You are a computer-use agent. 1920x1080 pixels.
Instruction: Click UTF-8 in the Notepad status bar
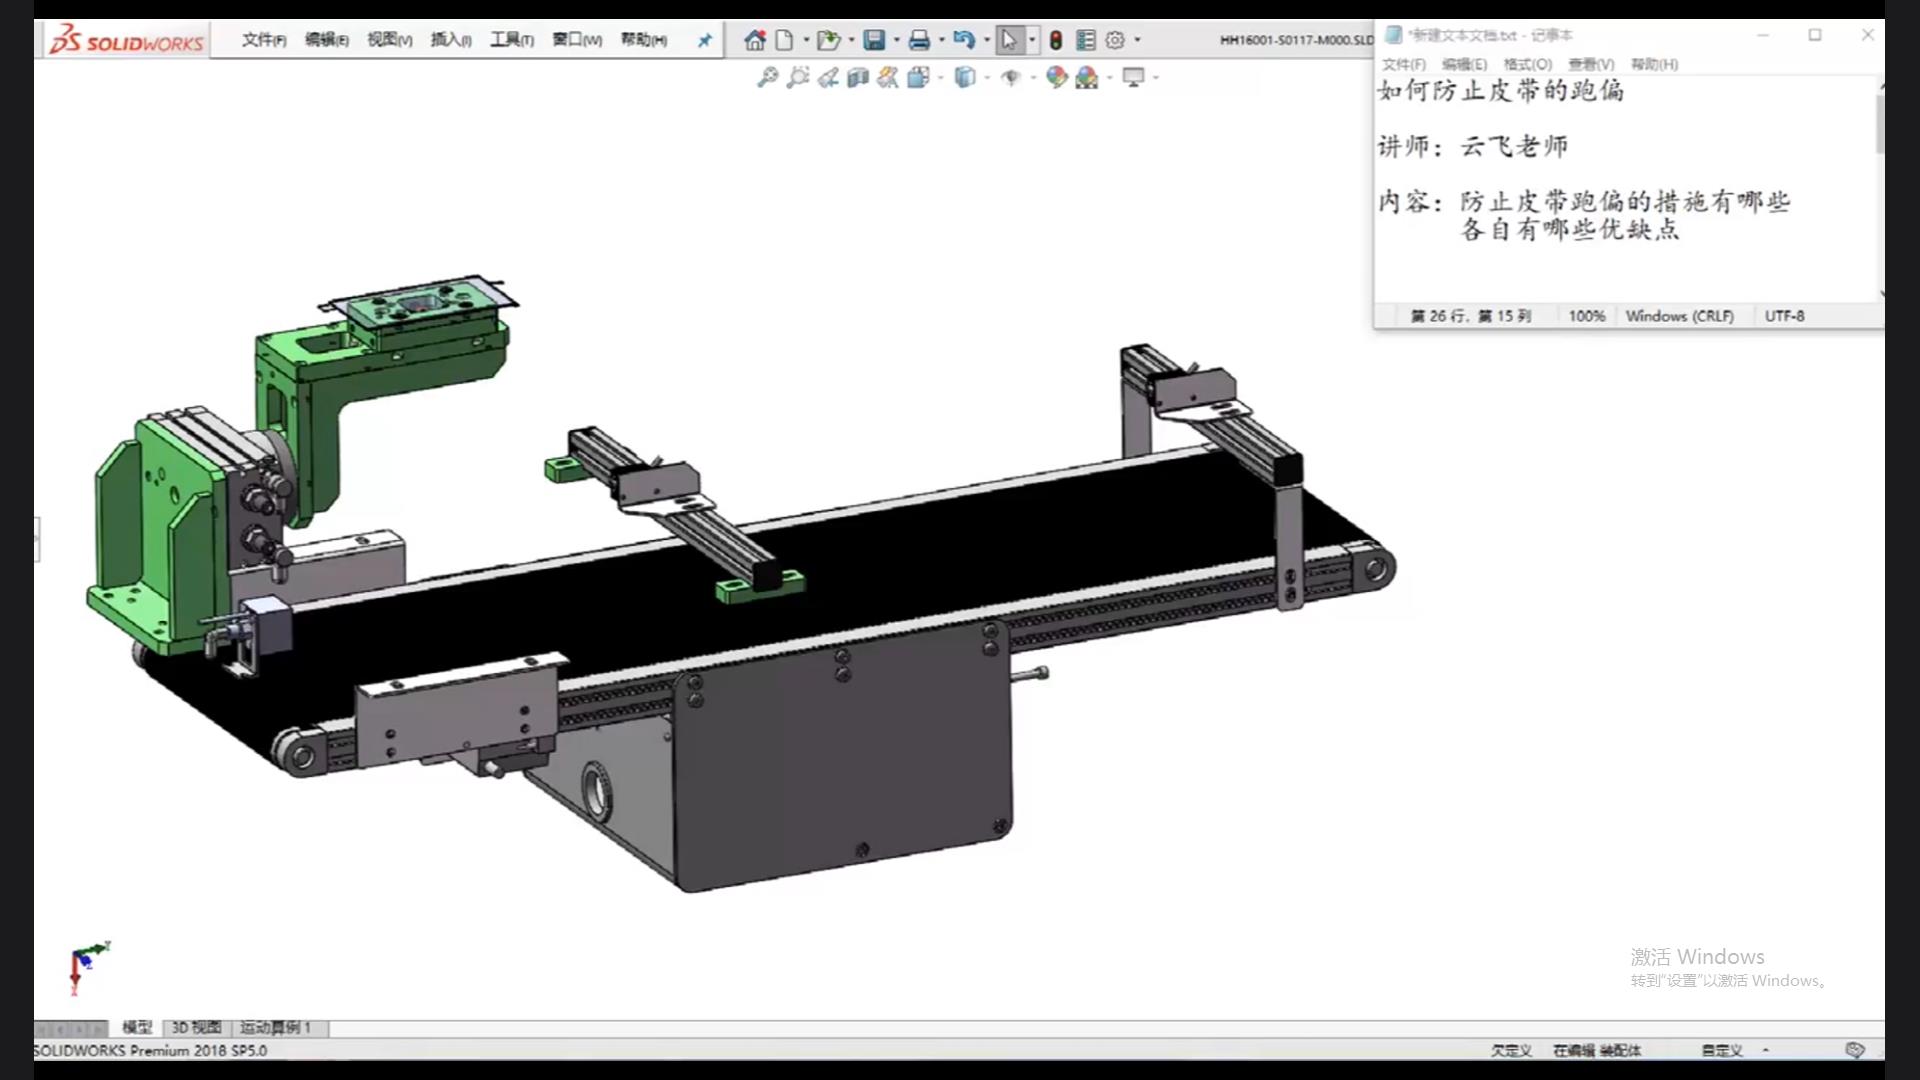[x=1784, y=316]
